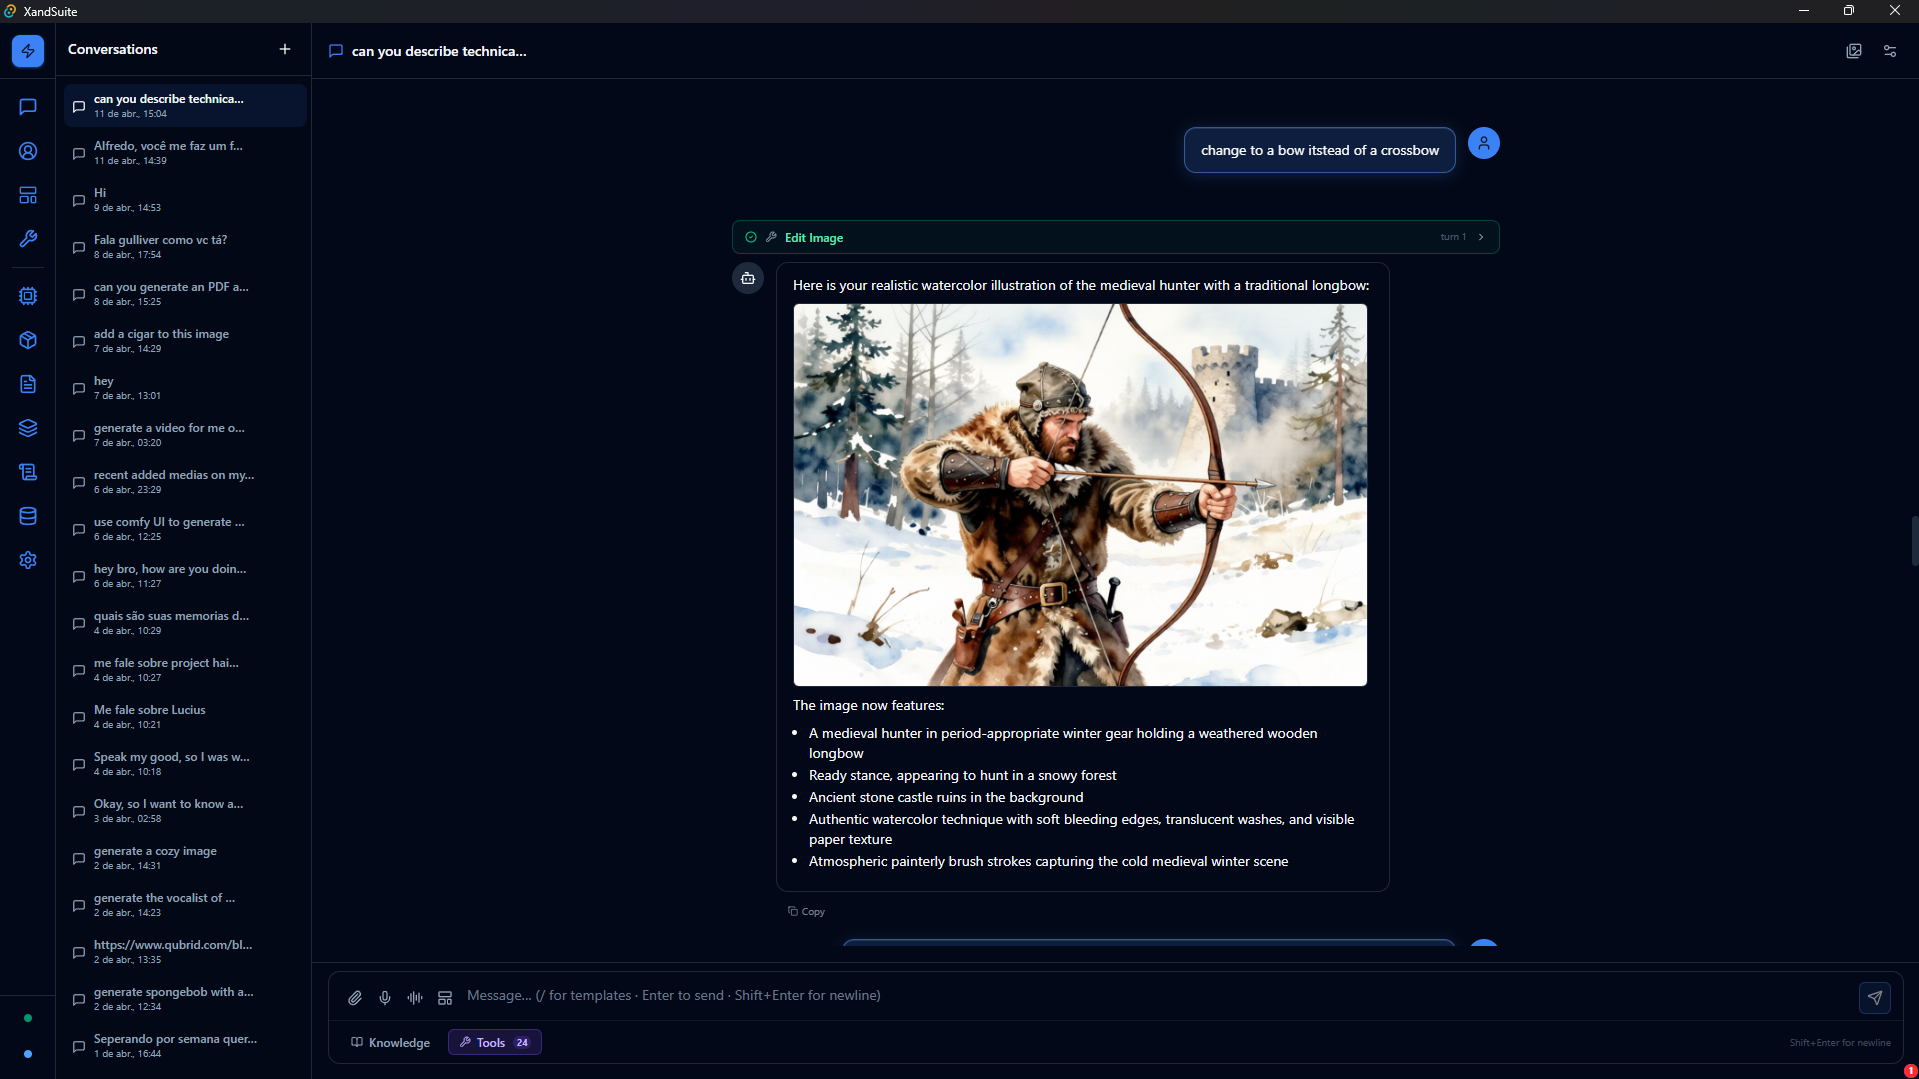Expand the turn 1 chevron
1919x1079 pixels.
point(1481,236)
